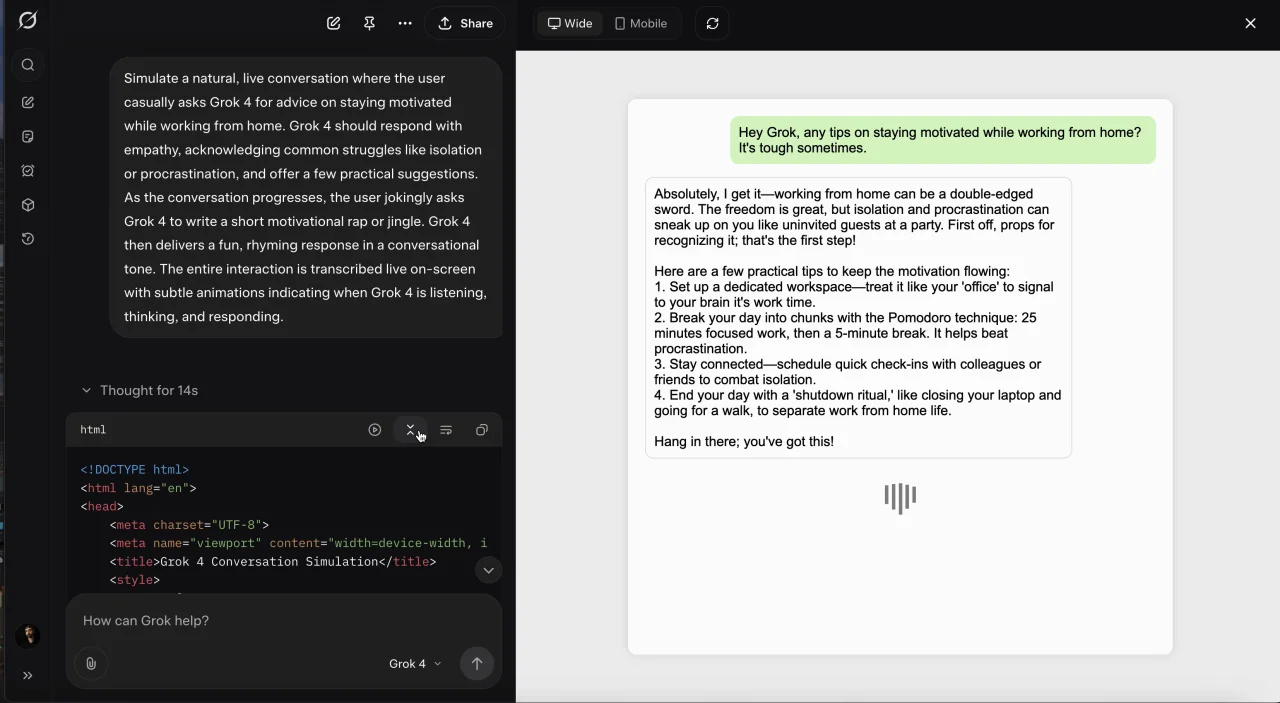
Task: Expand the sidebar with the double-arrow icon
Action: pos(28,676)
